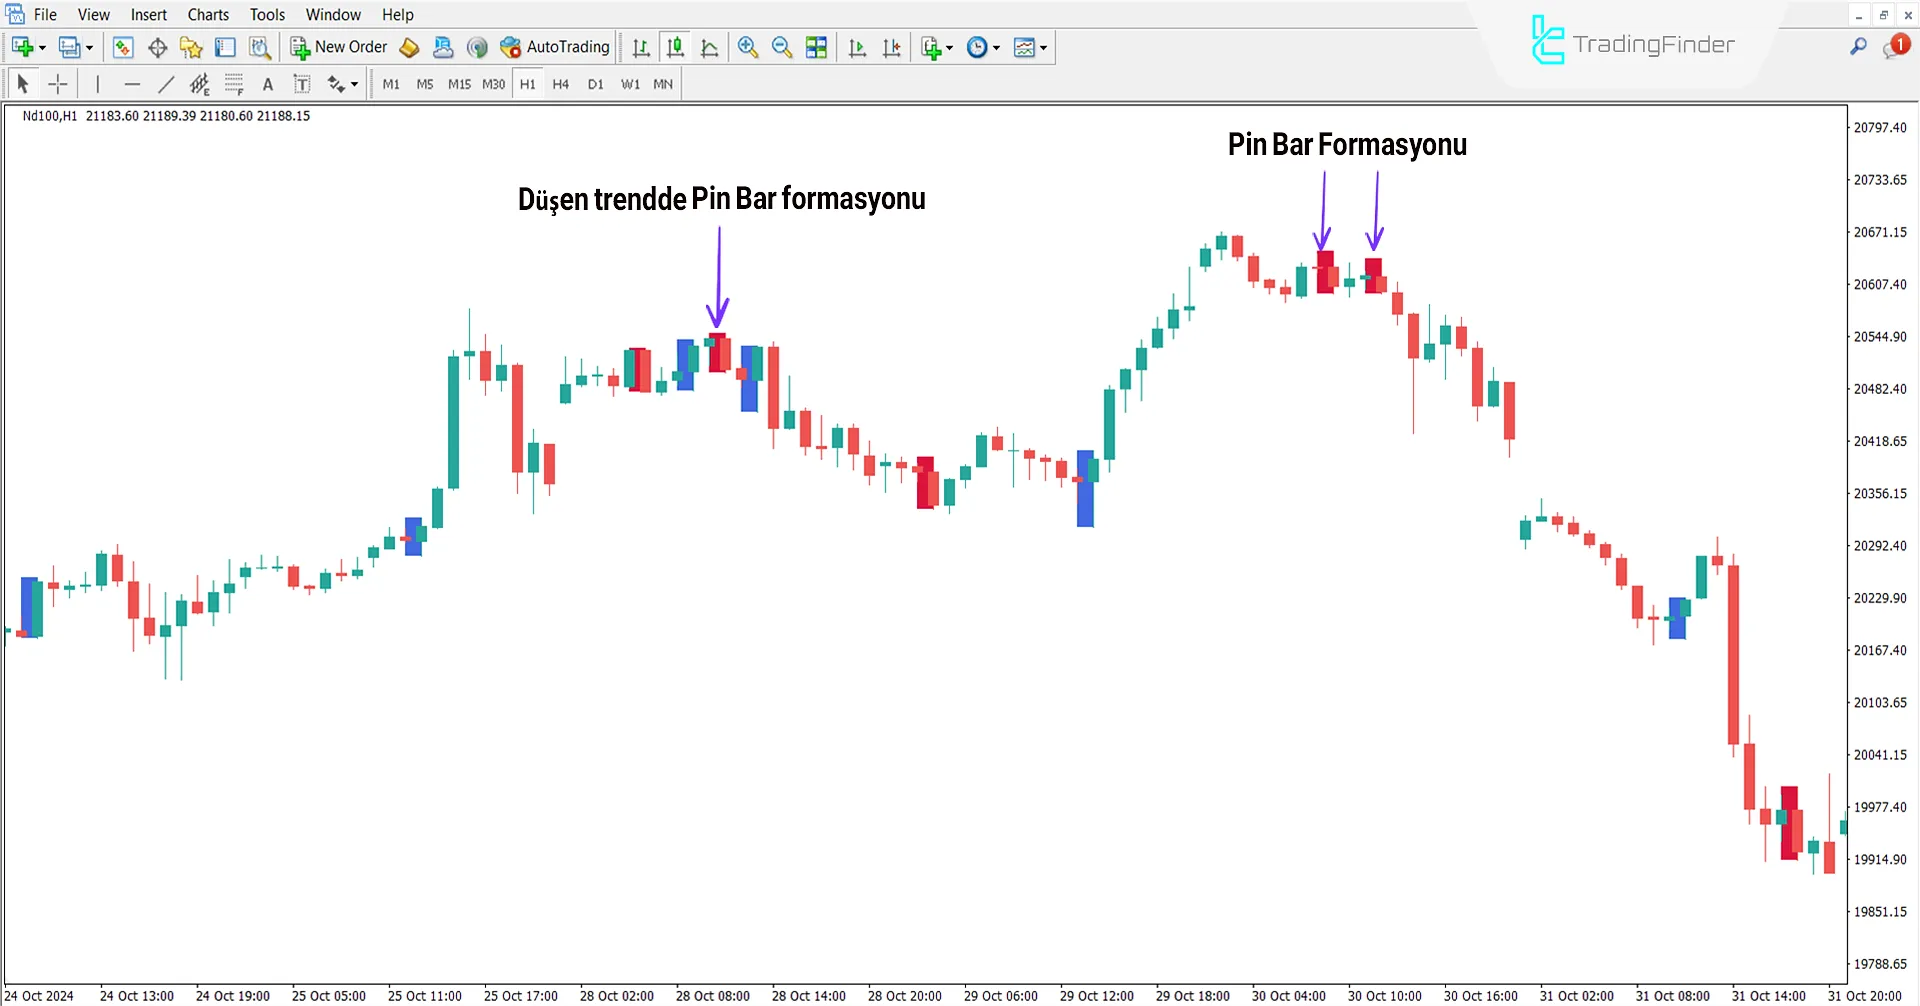The width and height of the screenshot is (1920, 1006).
Task: Zoom out of the chart
Action: click(782, 47)
